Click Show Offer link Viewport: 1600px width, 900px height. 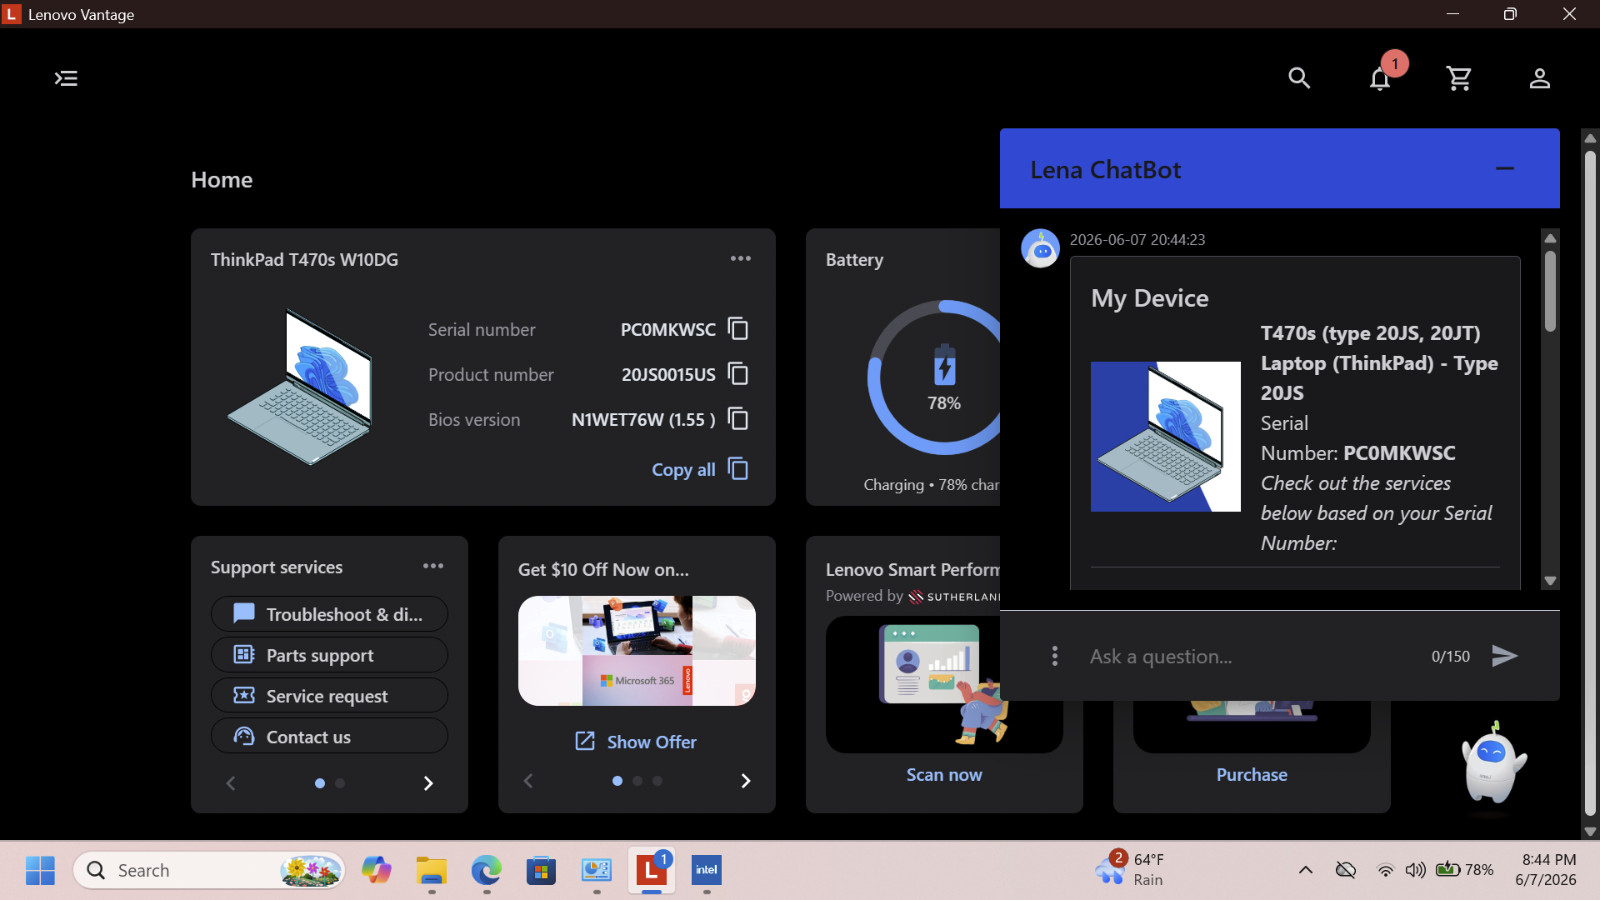636,741
